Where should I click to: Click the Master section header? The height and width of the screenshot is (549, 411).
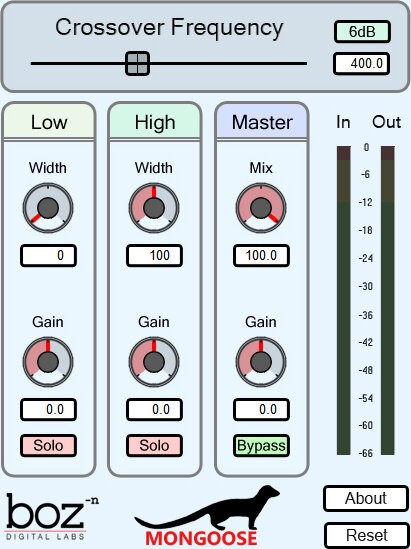(x=262, y=122)
